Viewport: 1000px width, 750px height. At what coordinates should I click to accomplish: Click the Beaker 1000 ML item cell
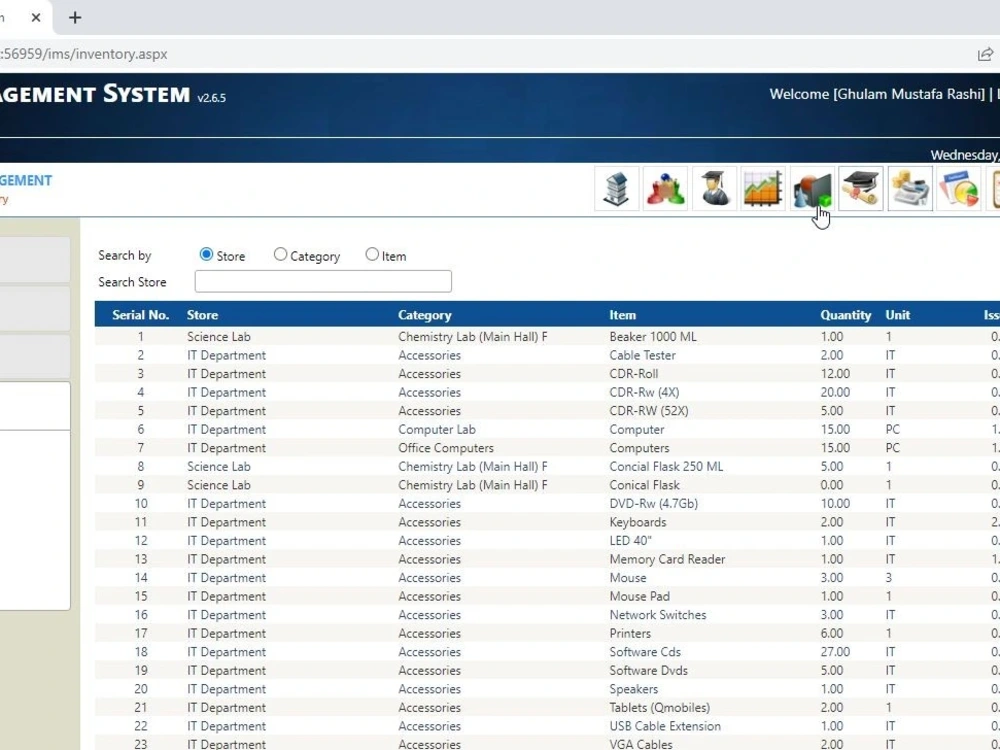652,337
